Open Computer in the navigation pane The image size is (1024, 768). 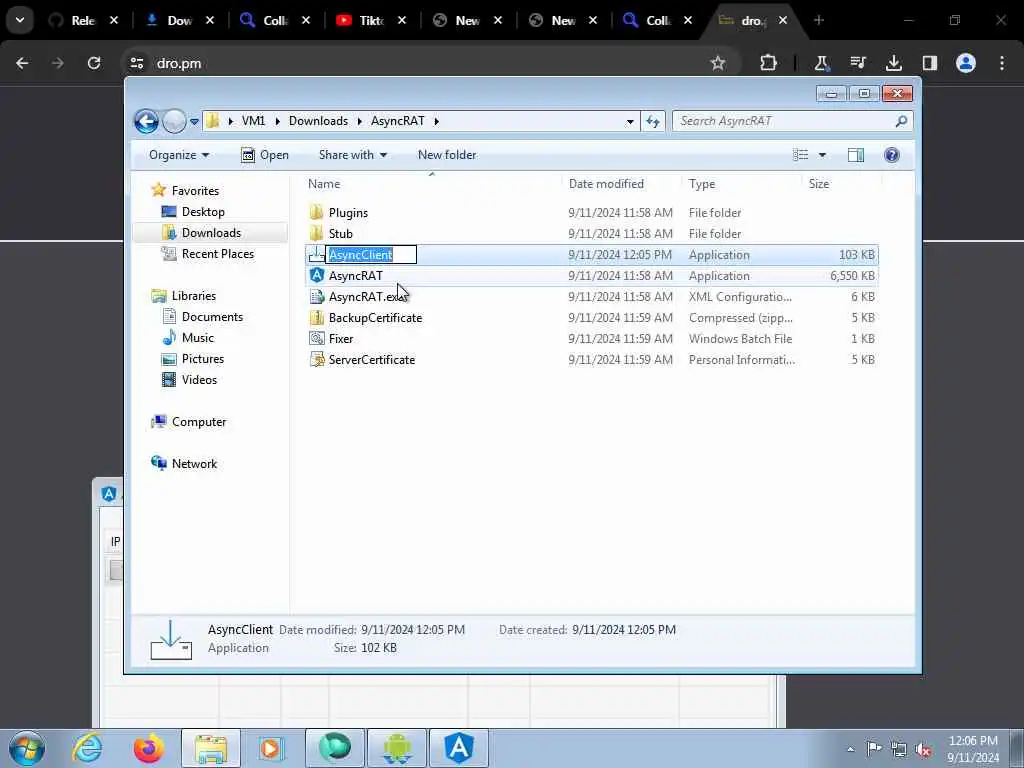(199, 422)
